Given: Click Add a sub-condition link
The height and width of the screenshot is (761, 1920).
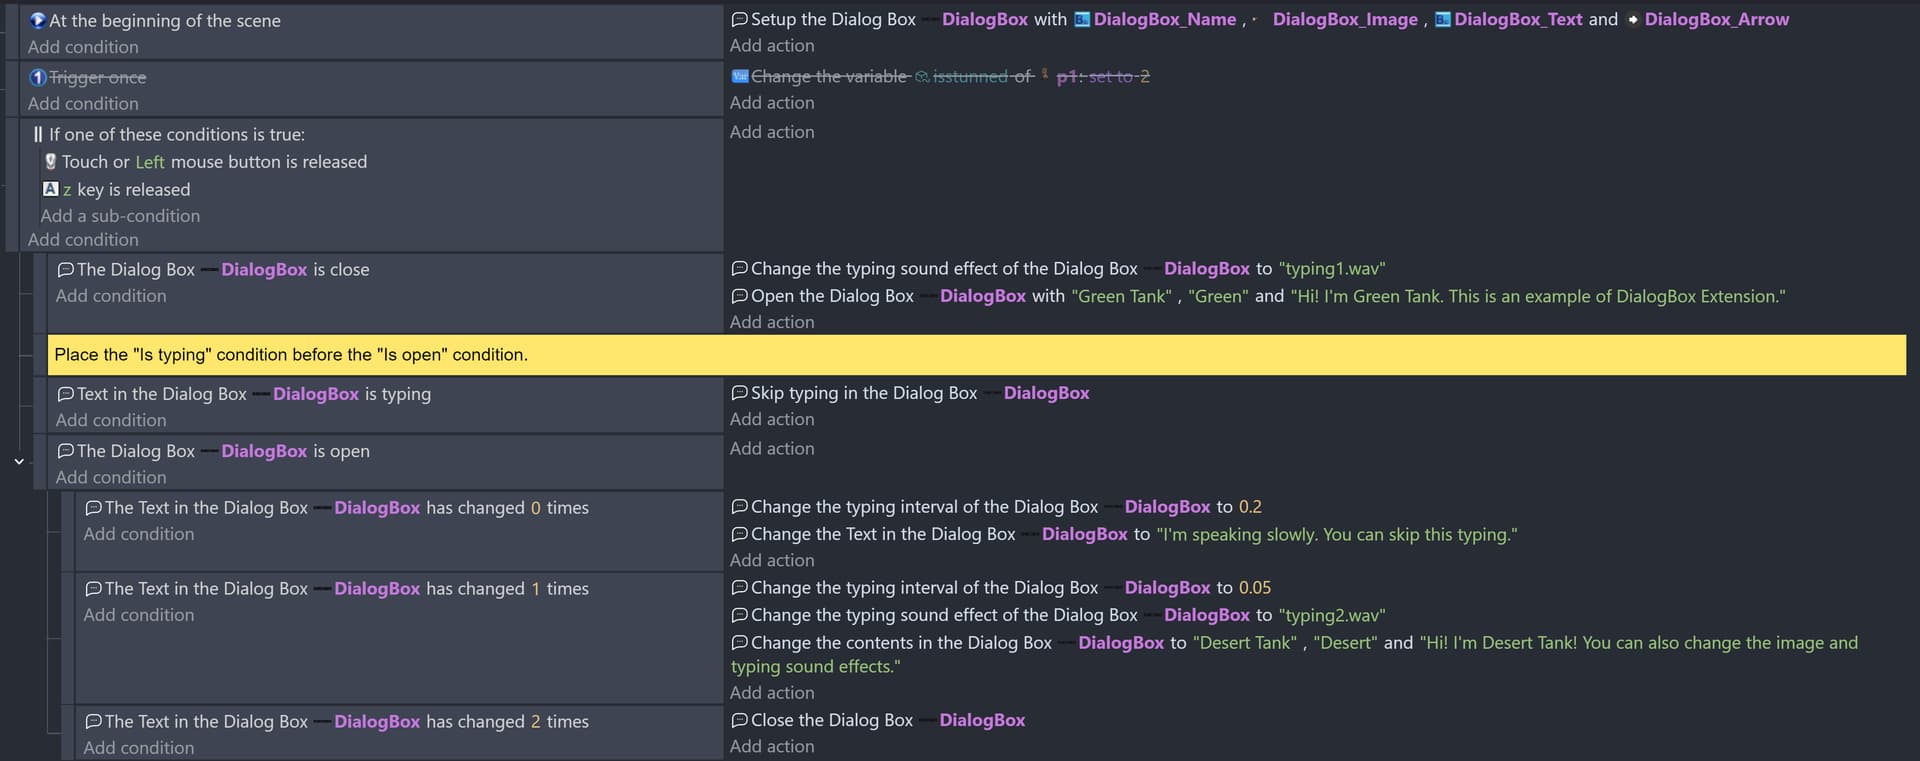Looking at the screenshot, I should (x=120, y=216).
